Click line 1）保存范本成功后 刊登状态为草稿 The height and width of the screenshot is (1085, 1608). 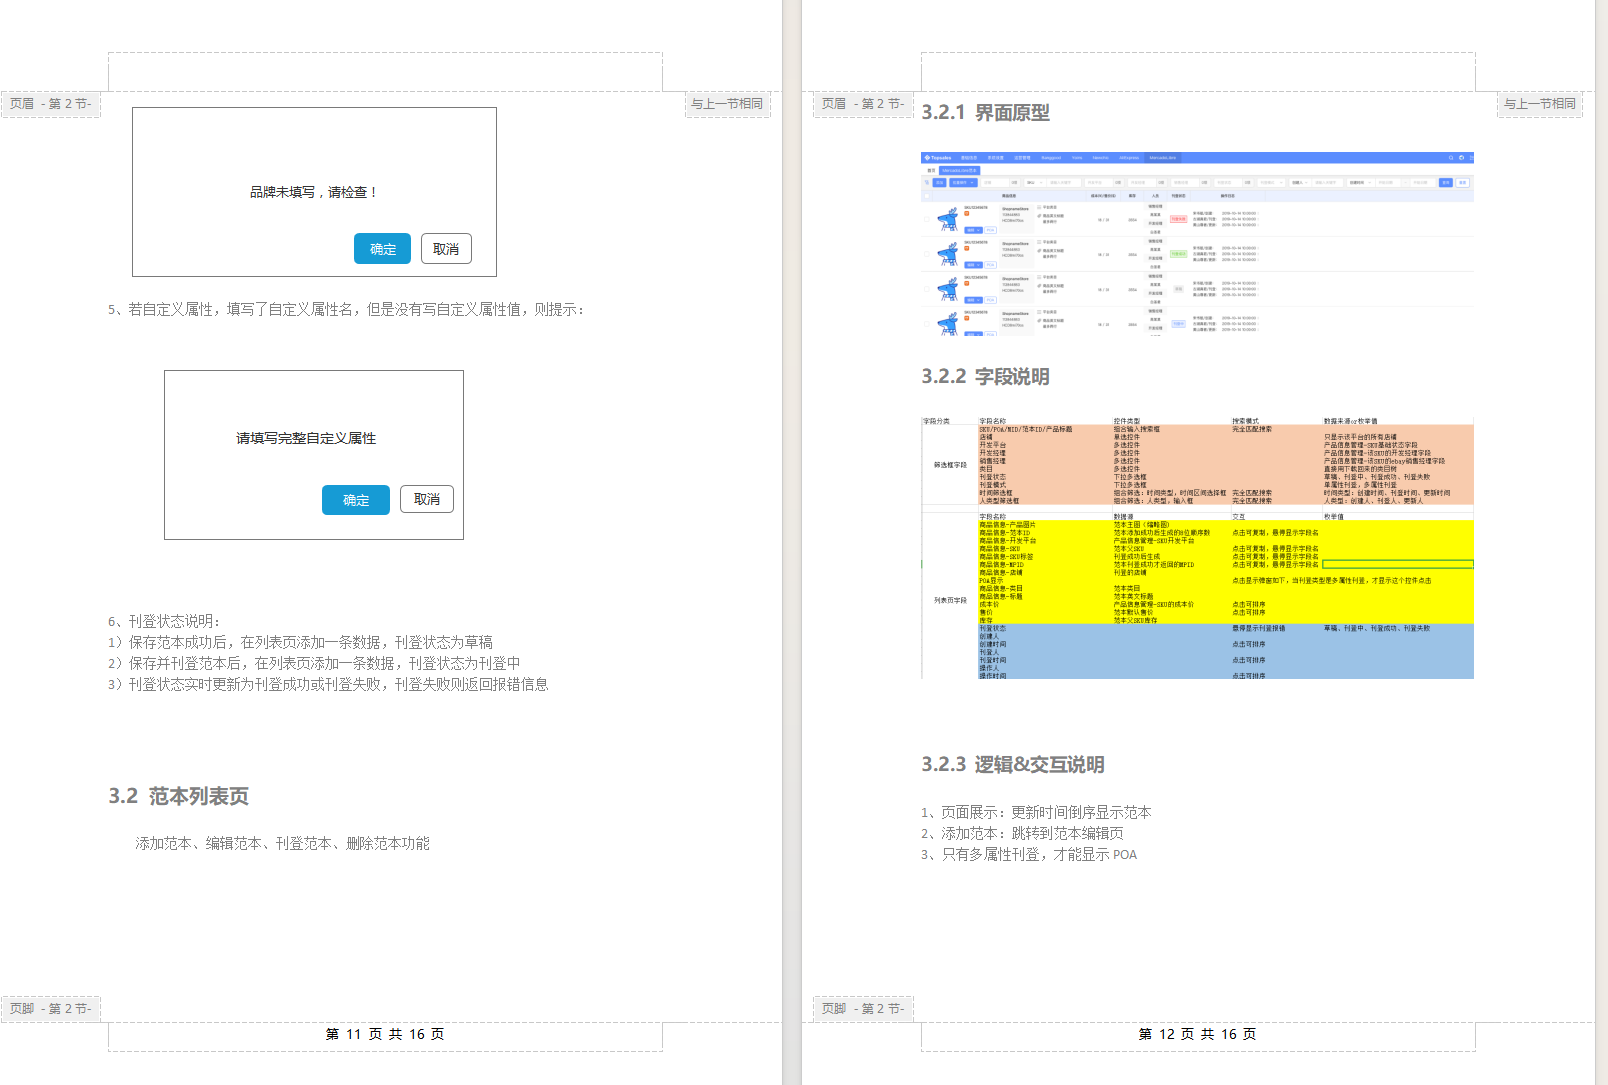[x=300, y=642]
